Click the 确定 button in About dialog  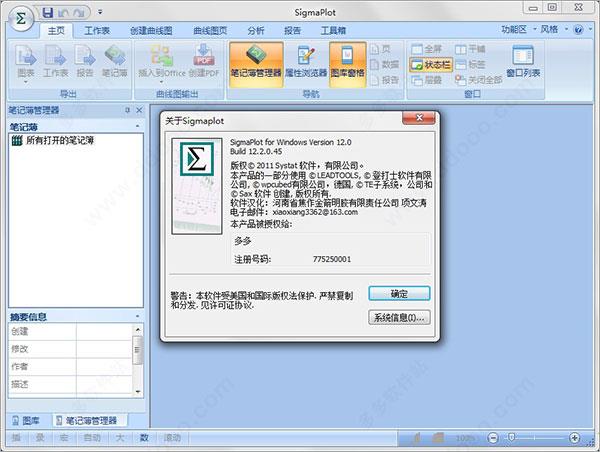(x=399, y=294)
